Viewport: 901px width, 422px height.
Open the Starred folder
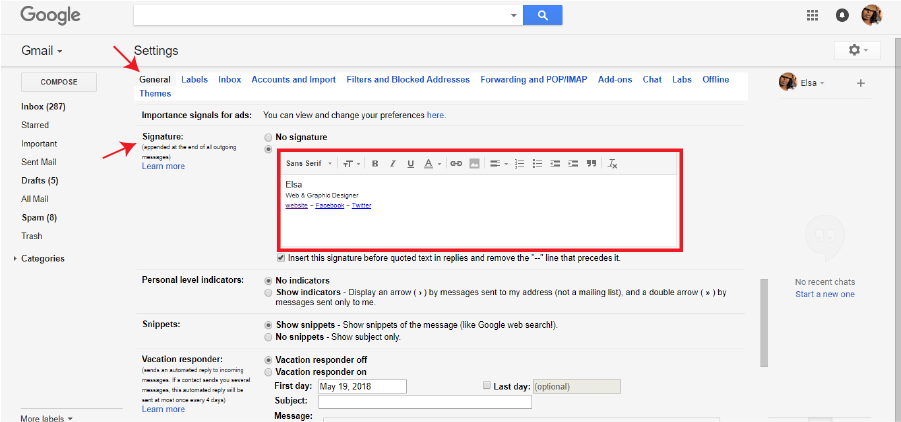click(35, 125)
